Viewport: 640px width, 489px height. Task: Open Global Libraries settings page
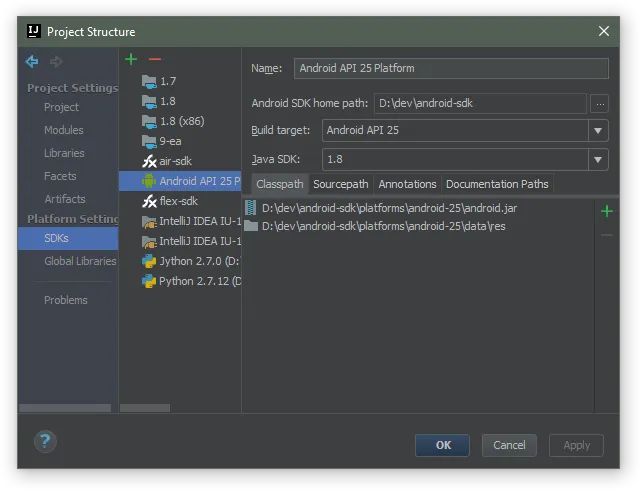tap(80, 261)
